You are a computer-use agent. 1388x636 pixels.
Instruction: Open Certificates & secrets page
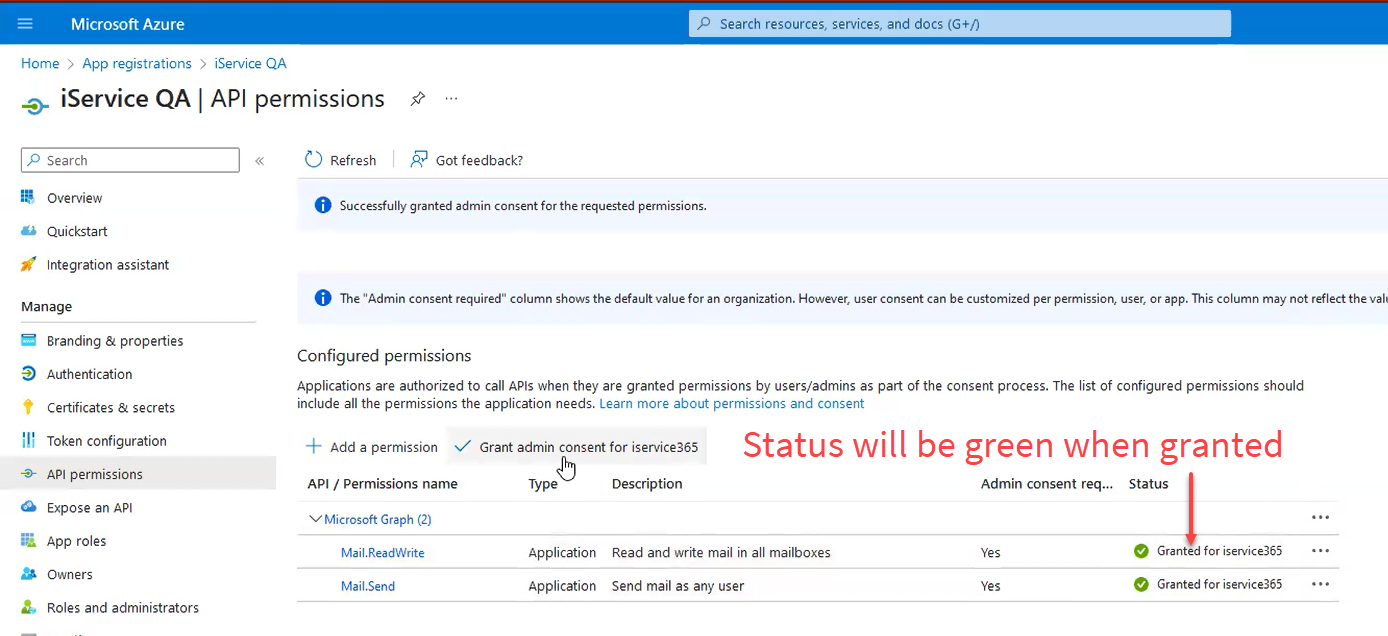coord(111,408)
